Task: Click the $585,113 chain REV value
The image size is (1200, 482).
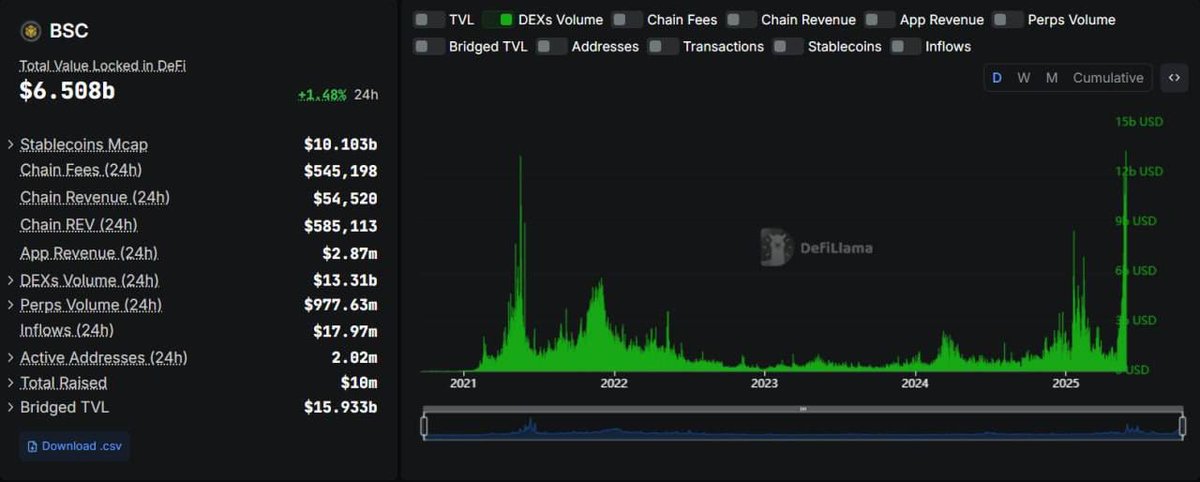Action: tap(341, 226)
